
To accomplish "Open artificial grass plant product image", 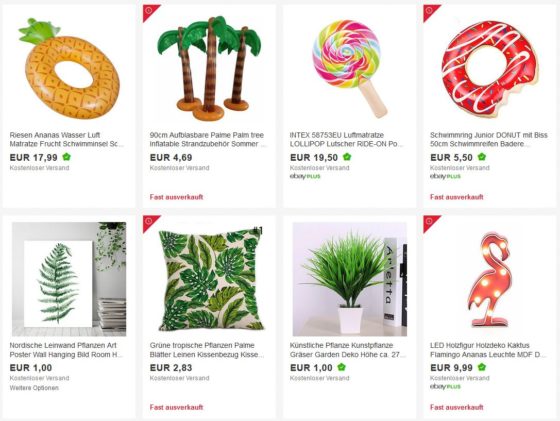I will 350,279.
